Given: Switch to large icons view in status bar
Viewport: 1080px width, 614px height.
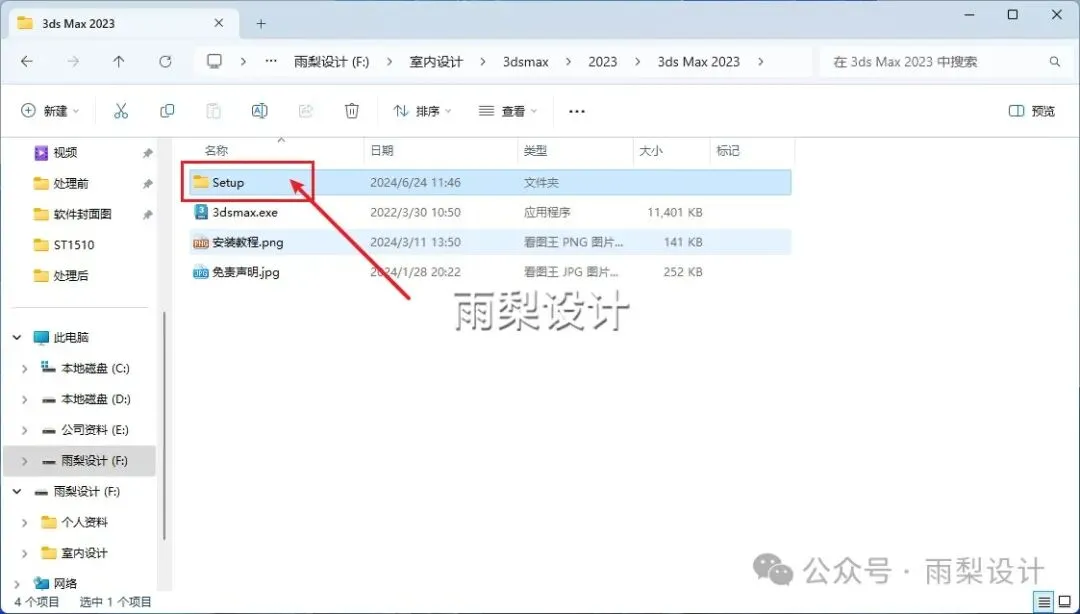Looking at the screenshot, I should (1064, 602).
